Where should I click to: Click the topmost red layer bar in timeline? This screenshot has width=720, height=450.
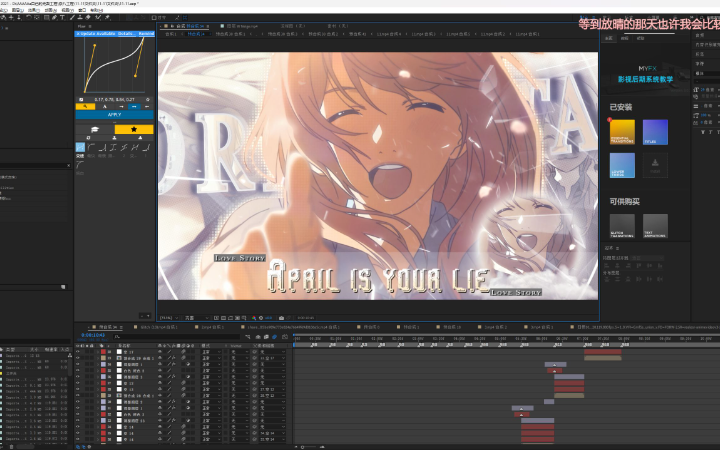pyautogui.click(x=602, y=352)
